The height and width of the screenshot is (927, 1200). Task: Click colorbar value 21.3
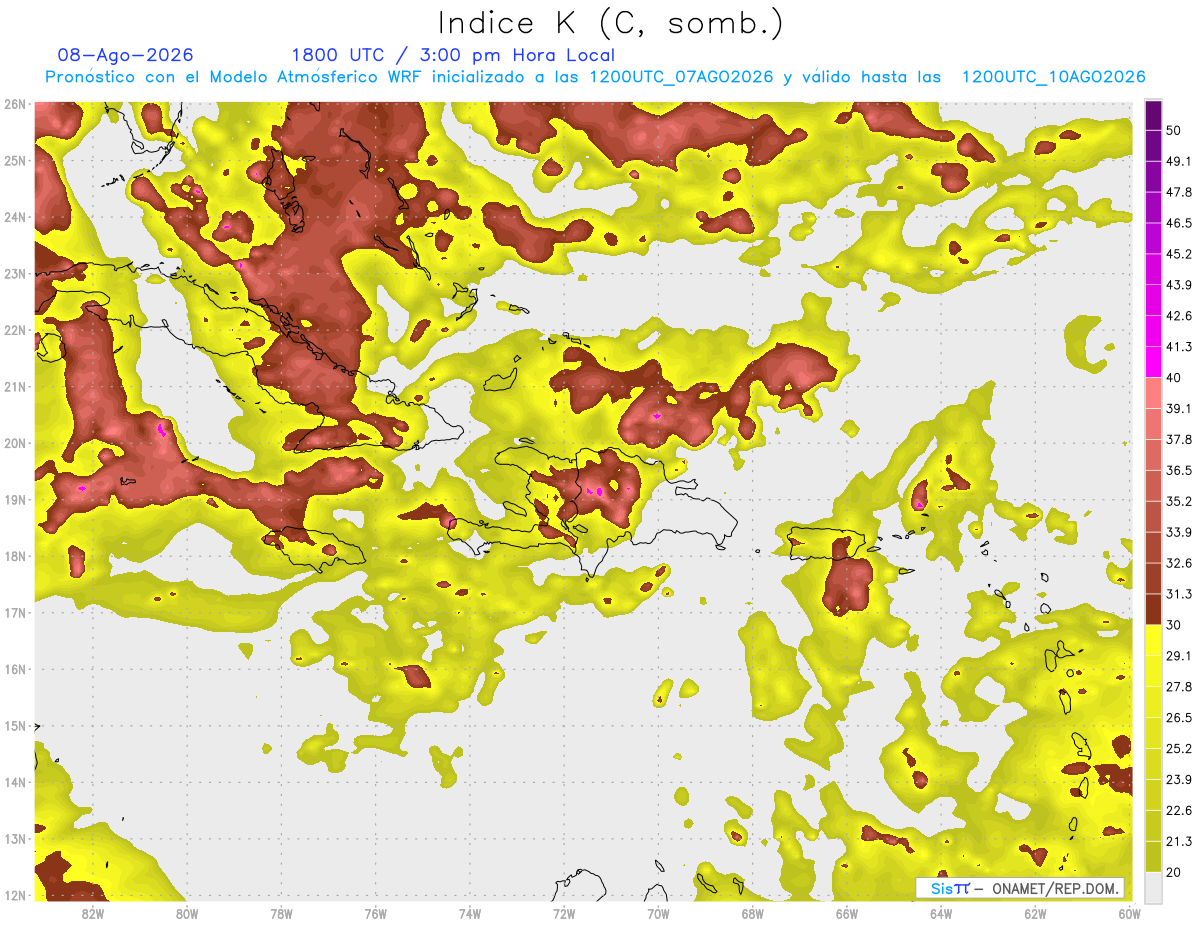tap(1179, 841)
